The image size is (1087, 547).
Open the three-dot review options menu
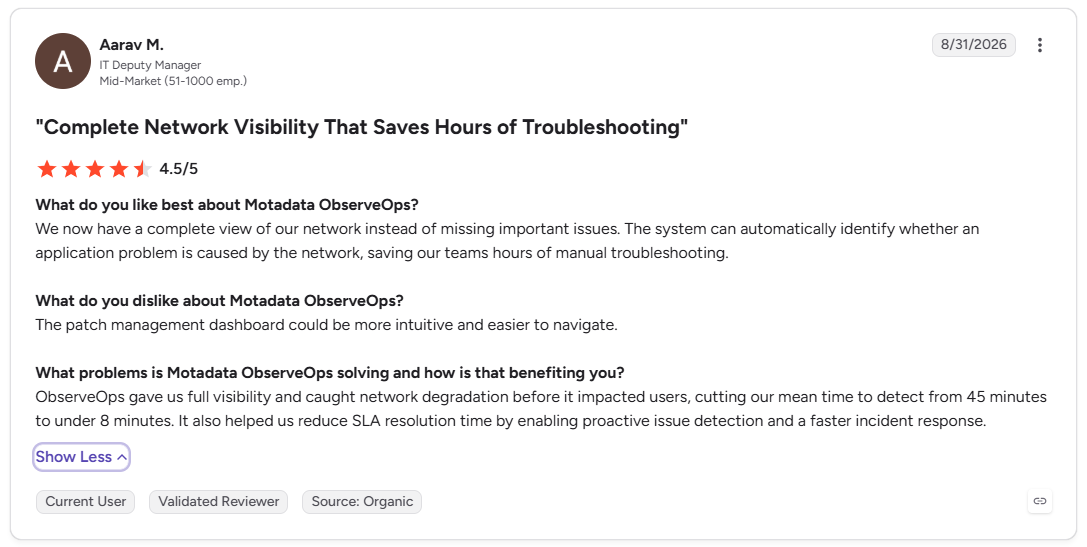pyautogui.click(x=1039, y=45)
